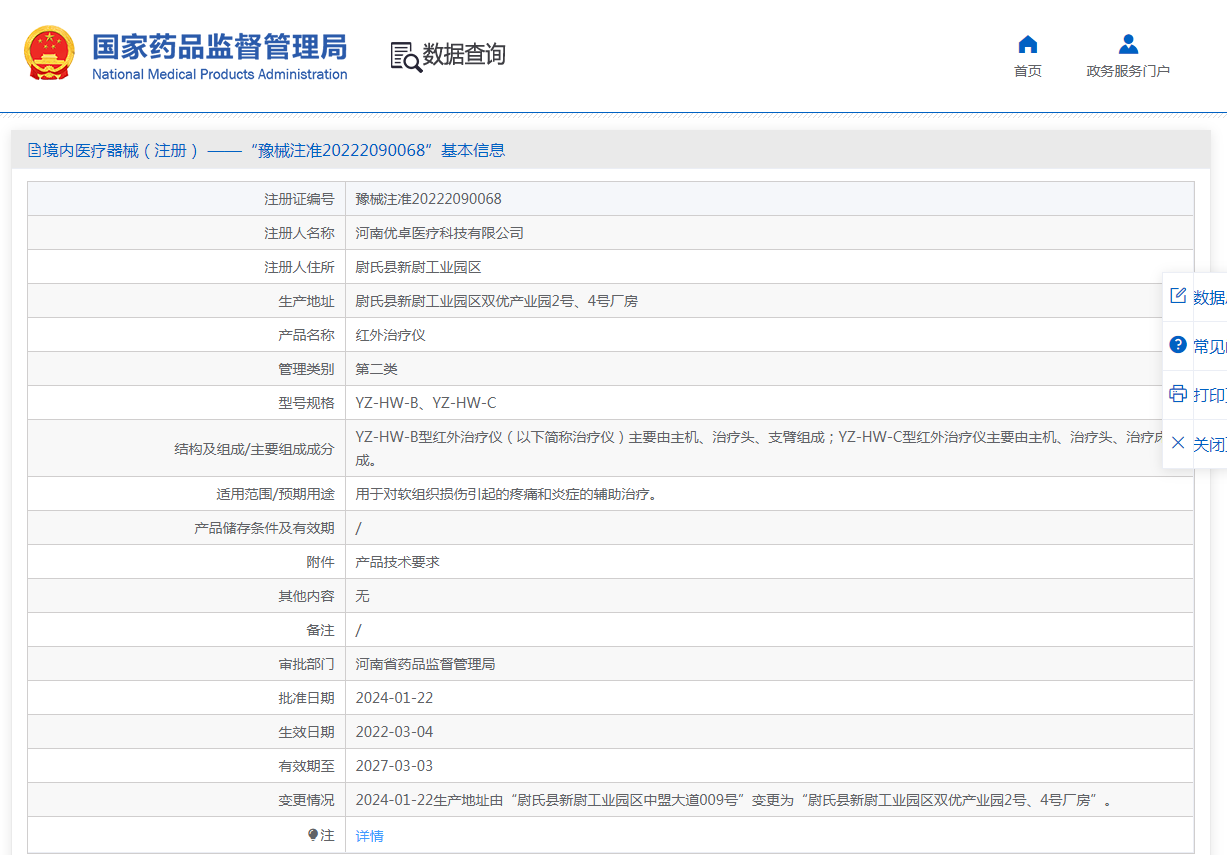Open the home page house icon
1227x855 pixels.
tap(1027, 44)
